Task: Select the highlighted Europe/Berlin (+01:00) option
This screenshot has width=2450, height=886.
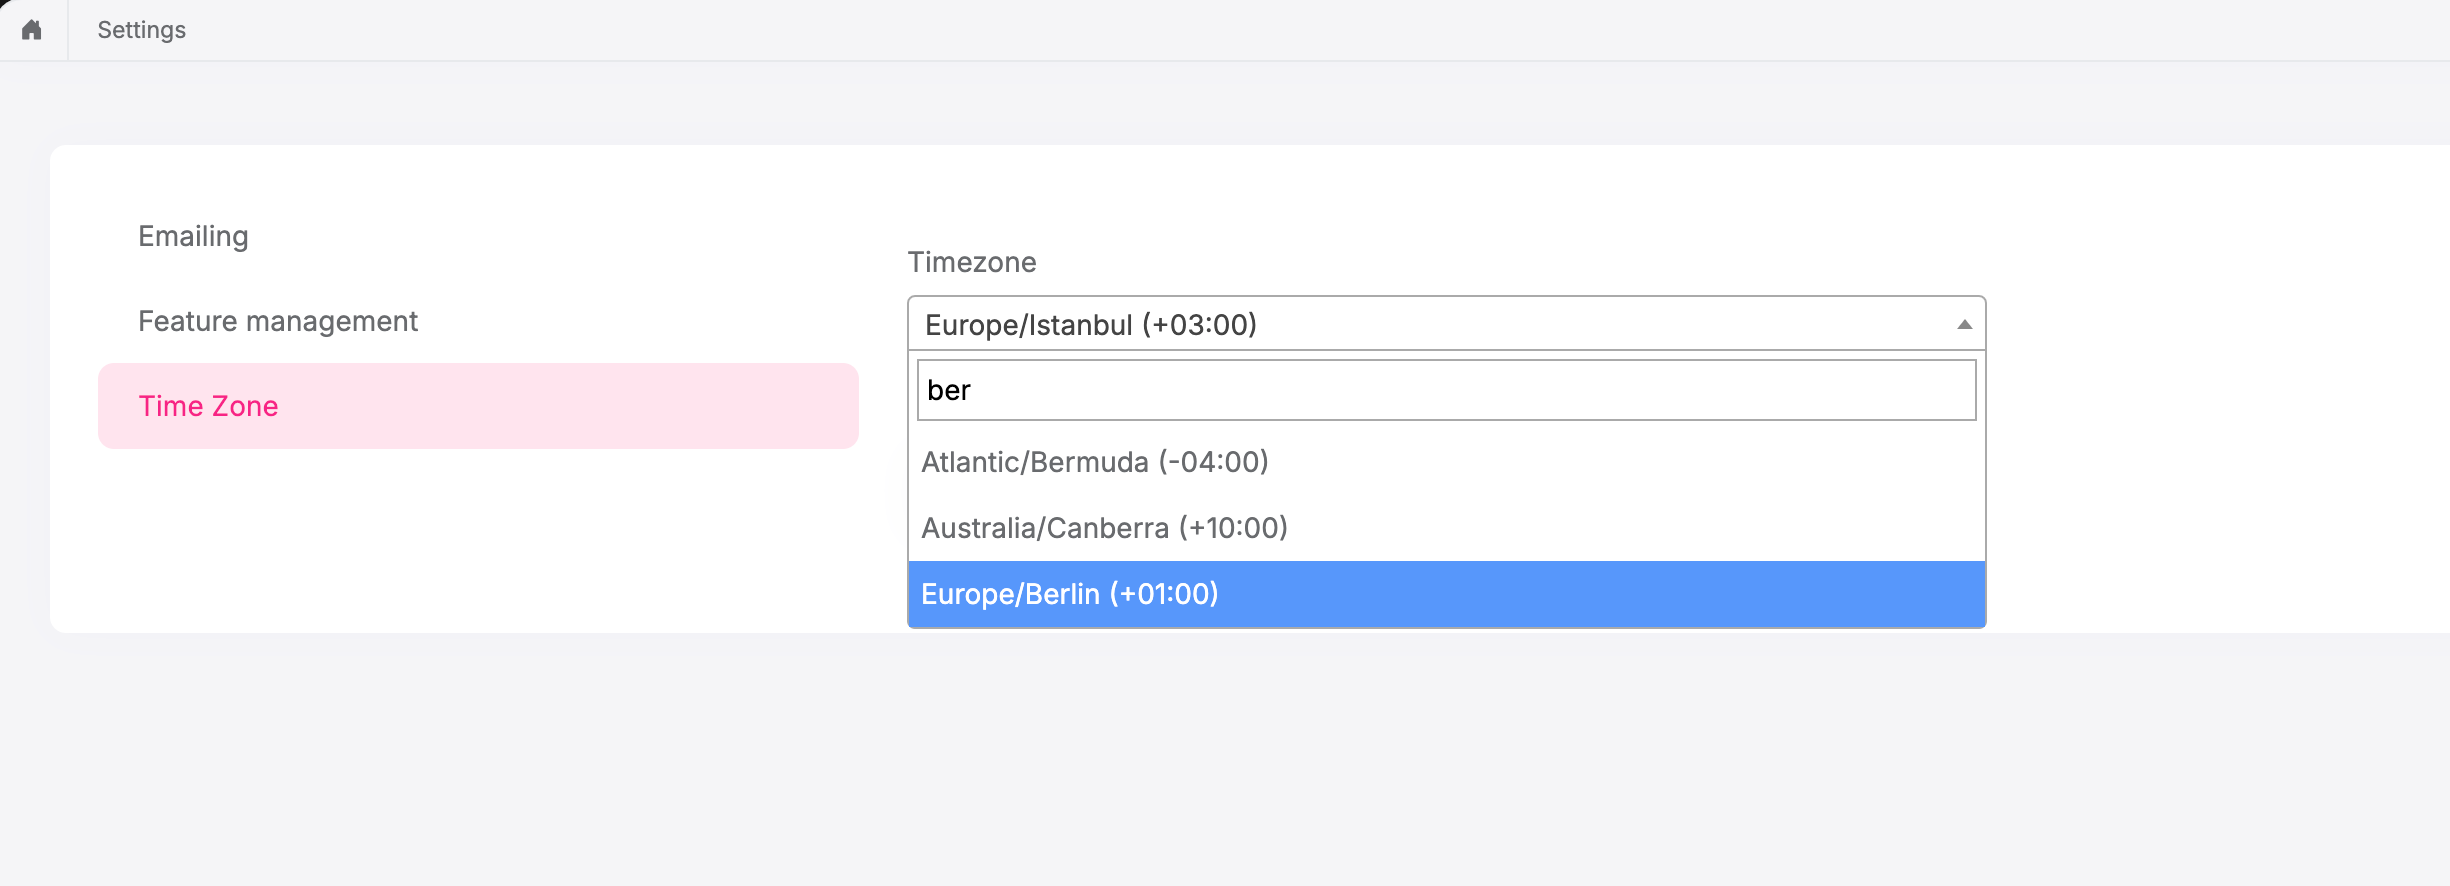Action: point(1069,594)
